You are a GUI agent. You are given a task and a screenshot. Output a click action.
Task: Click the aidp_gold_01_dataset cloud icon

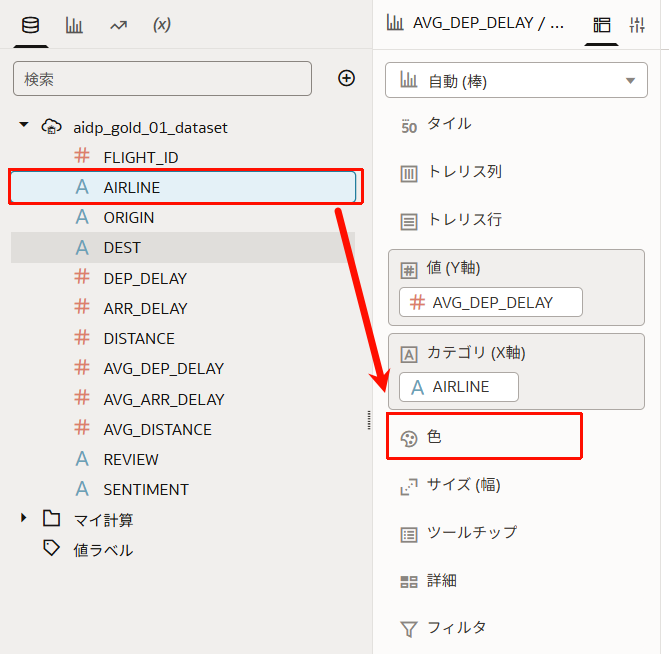pos(51,126)
